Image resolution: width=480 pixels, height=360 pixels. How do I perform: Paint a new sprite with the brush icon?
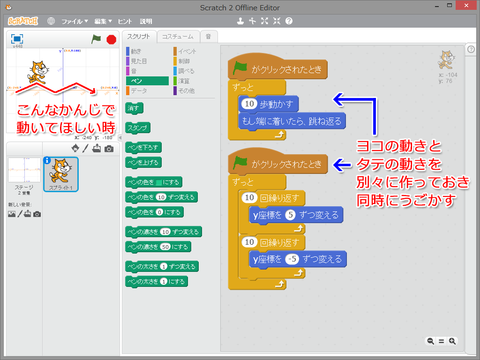click(86, 148)
